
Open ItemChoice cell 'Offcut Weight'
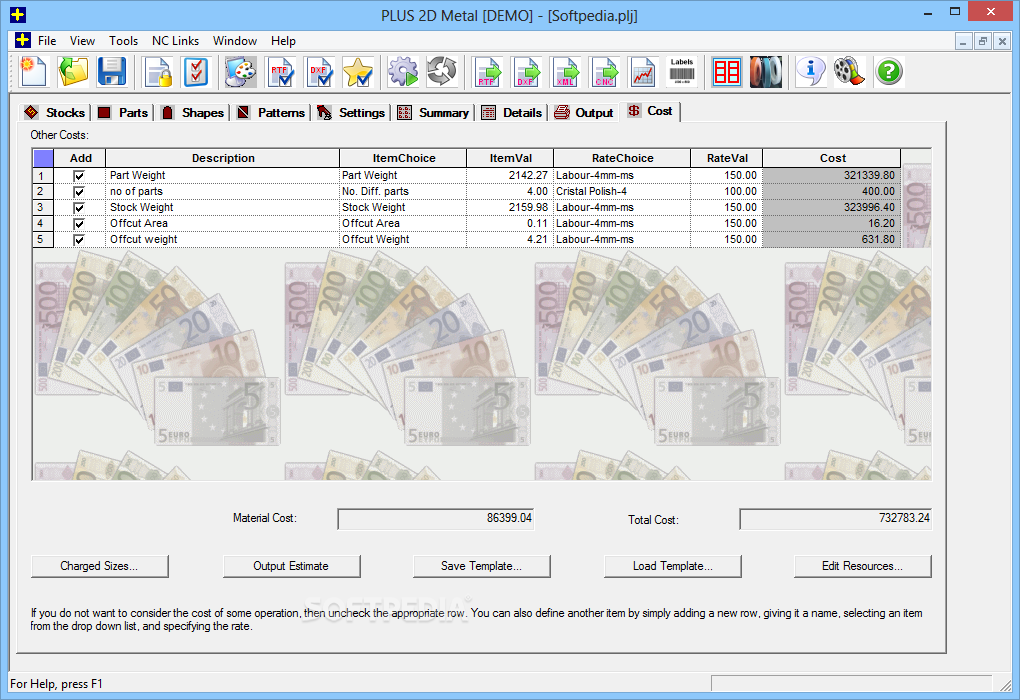(x=403, y=239)
